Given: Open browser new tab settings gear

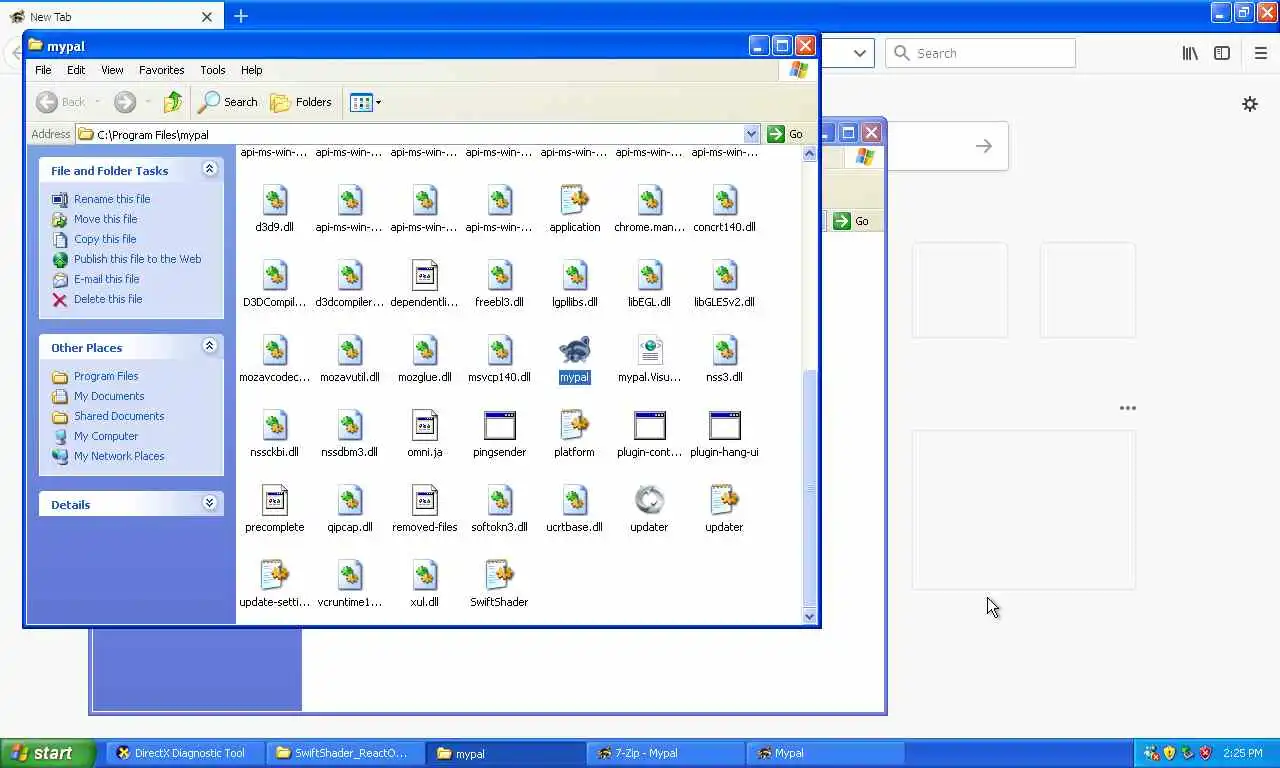Looking at the screenshot, I should click(x=1250, y=104).
